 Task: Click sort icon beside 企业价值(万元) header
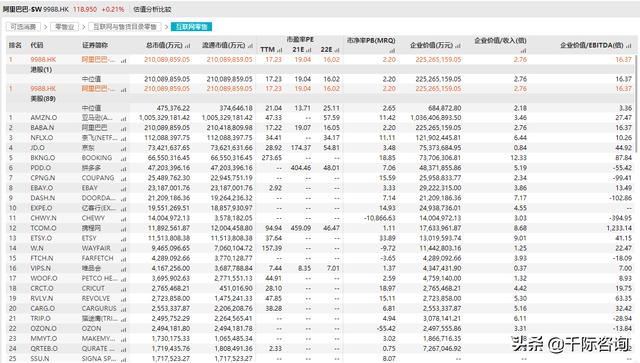tap(458, 46)
